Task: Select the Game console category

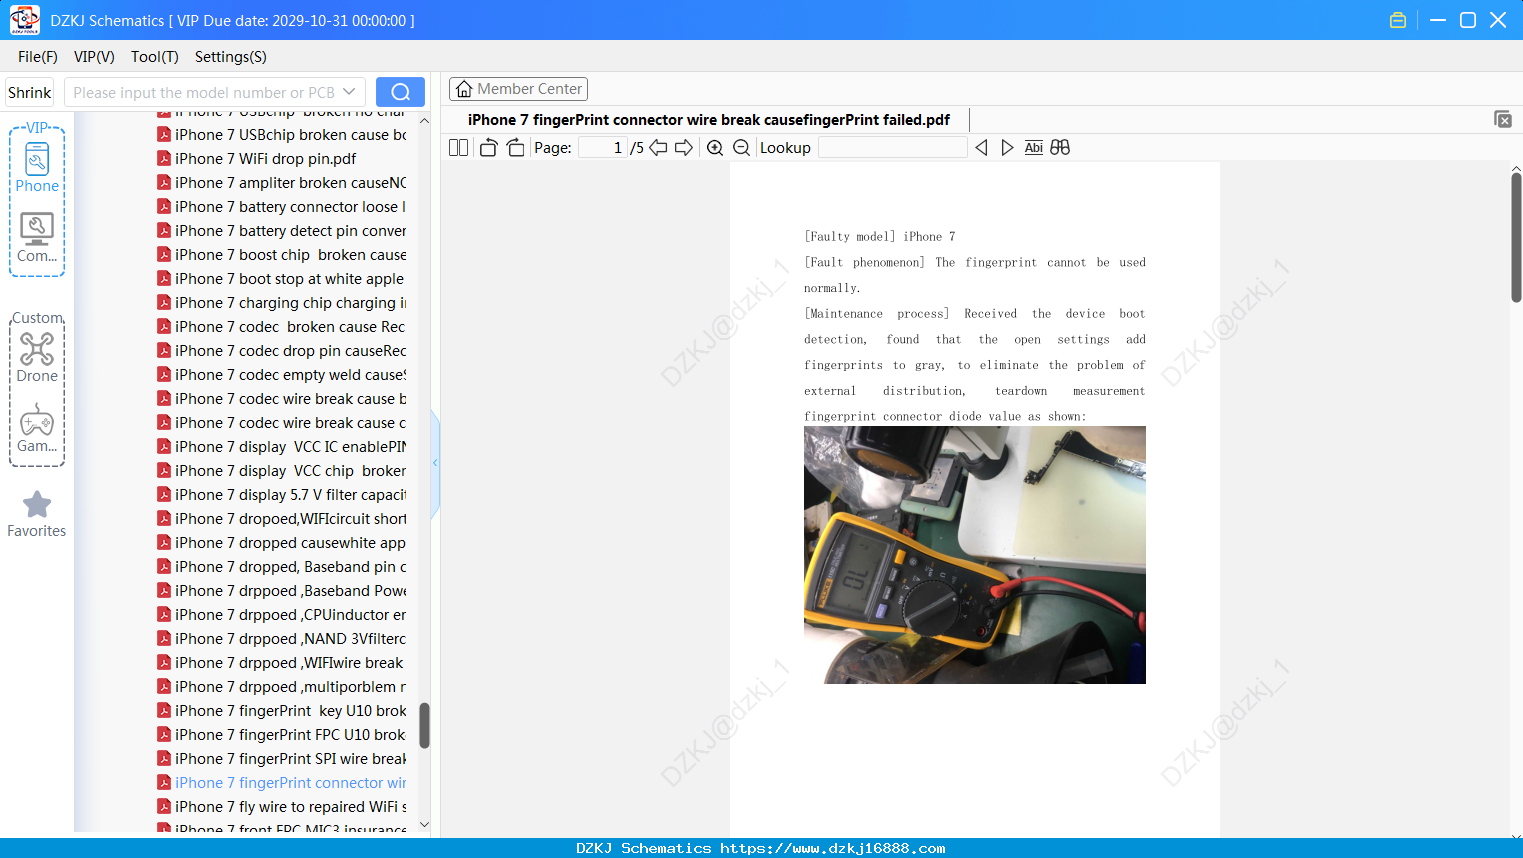Action: [x=37, y=428]
